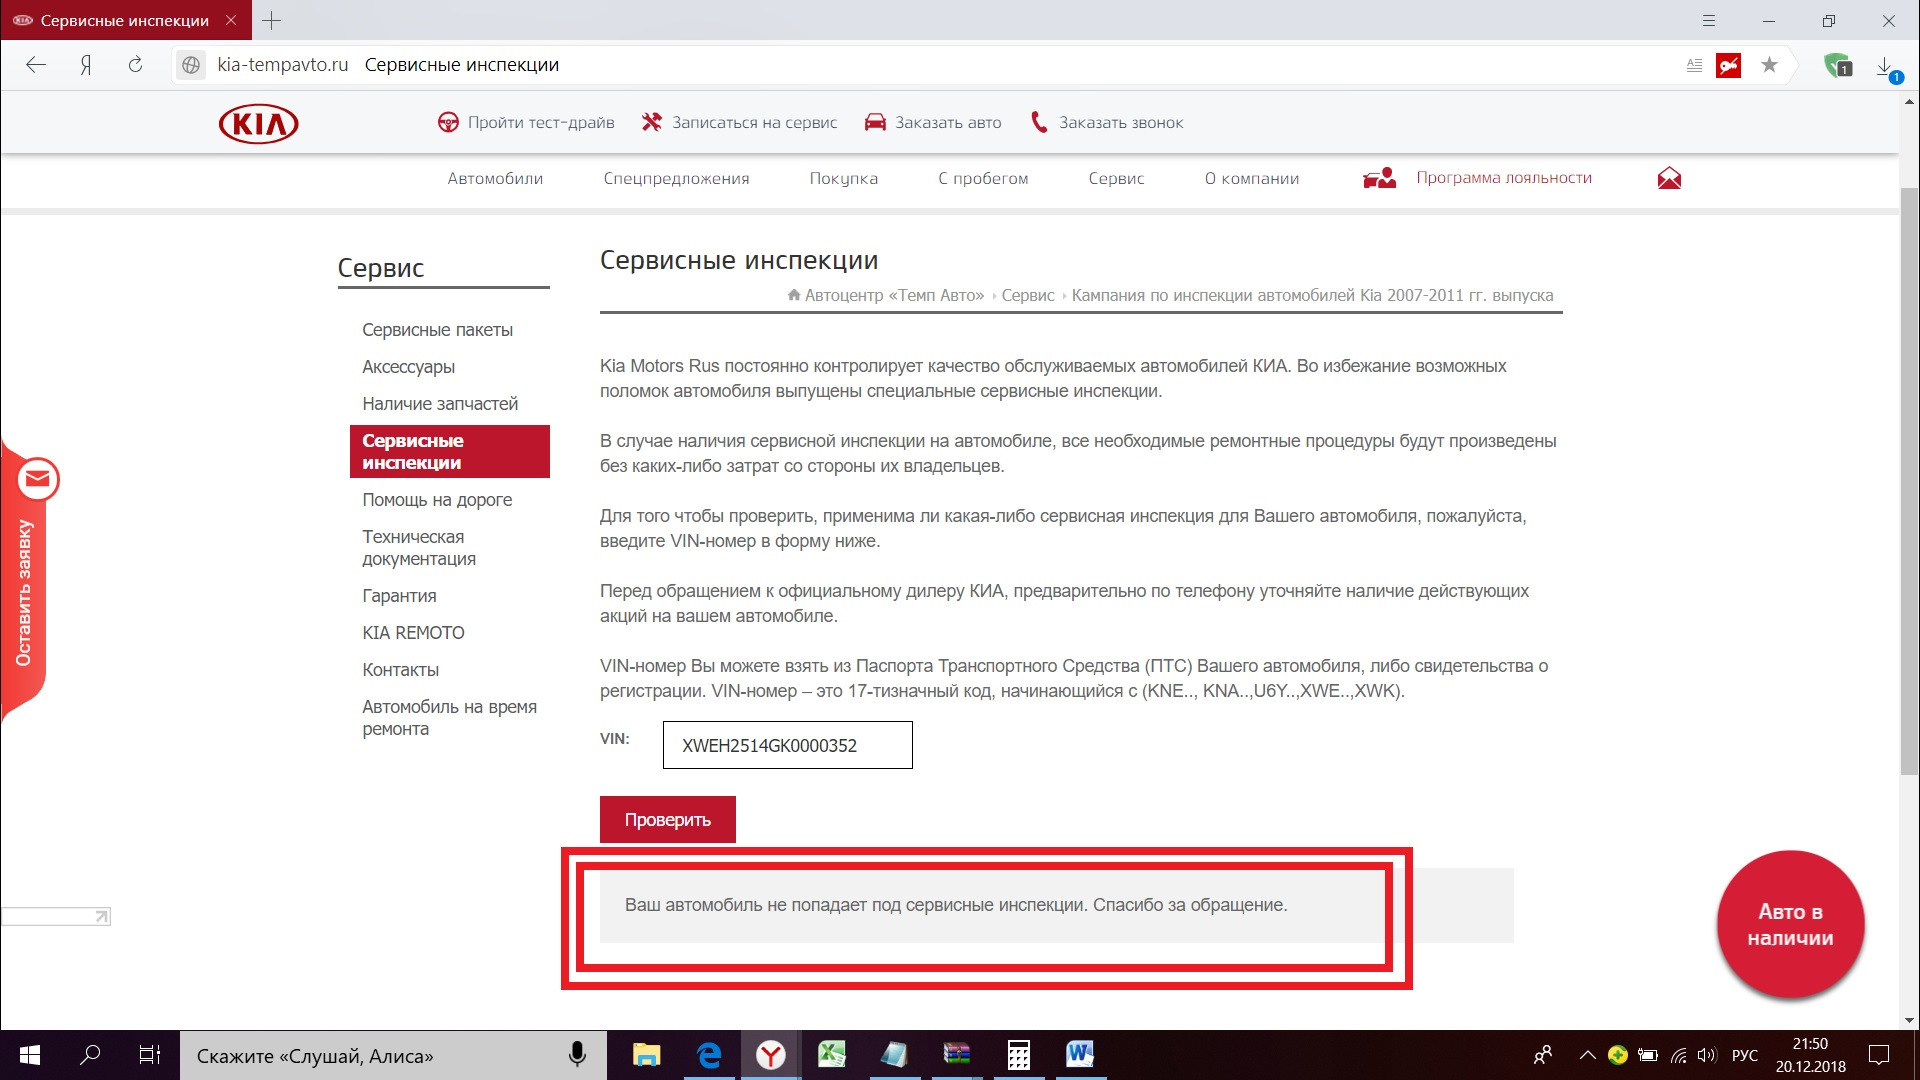Open the Сервис top menu item
The image size is (1920, 1080).
click(x=1116, y=178)
